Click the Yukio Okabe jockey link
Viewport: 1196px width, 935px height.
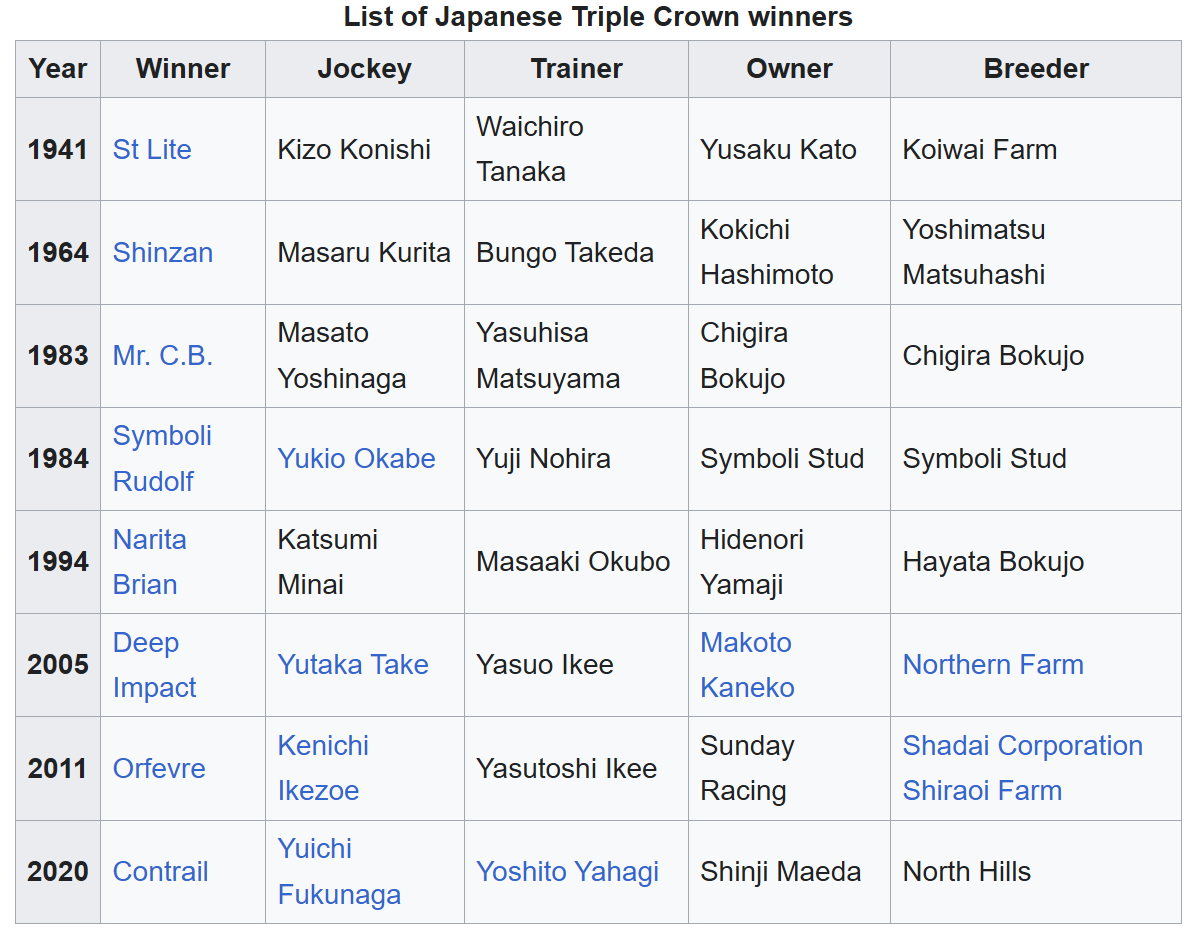click(x=356, y=458)
